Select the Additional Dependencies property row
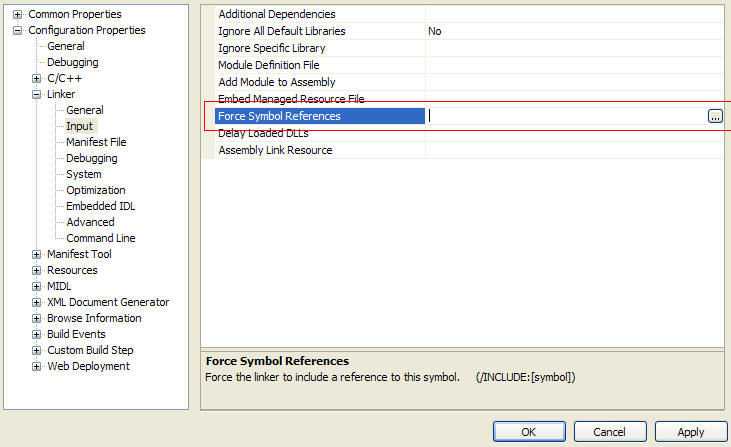The height and width of the screenshot is (447, 731). tap(277, 14)
